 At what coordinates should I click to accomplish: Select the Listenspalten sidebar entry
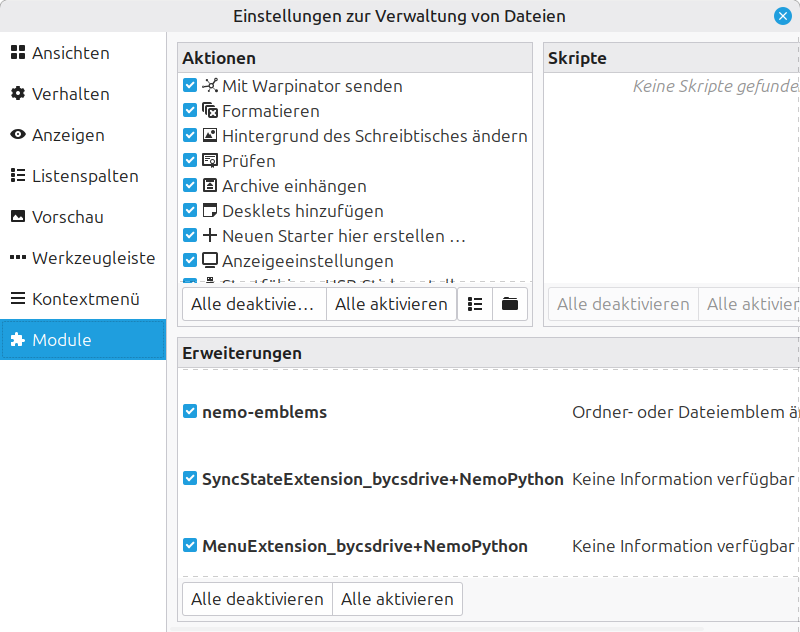85,176
